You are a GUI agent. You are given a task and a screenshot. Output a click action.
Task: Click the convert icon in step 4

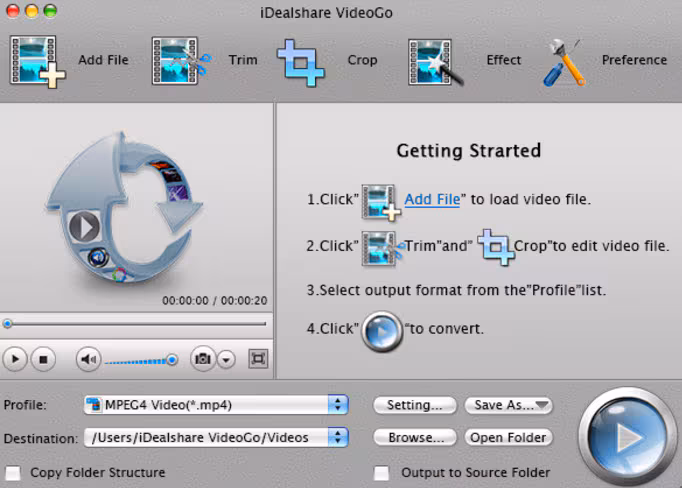[382, 331]
